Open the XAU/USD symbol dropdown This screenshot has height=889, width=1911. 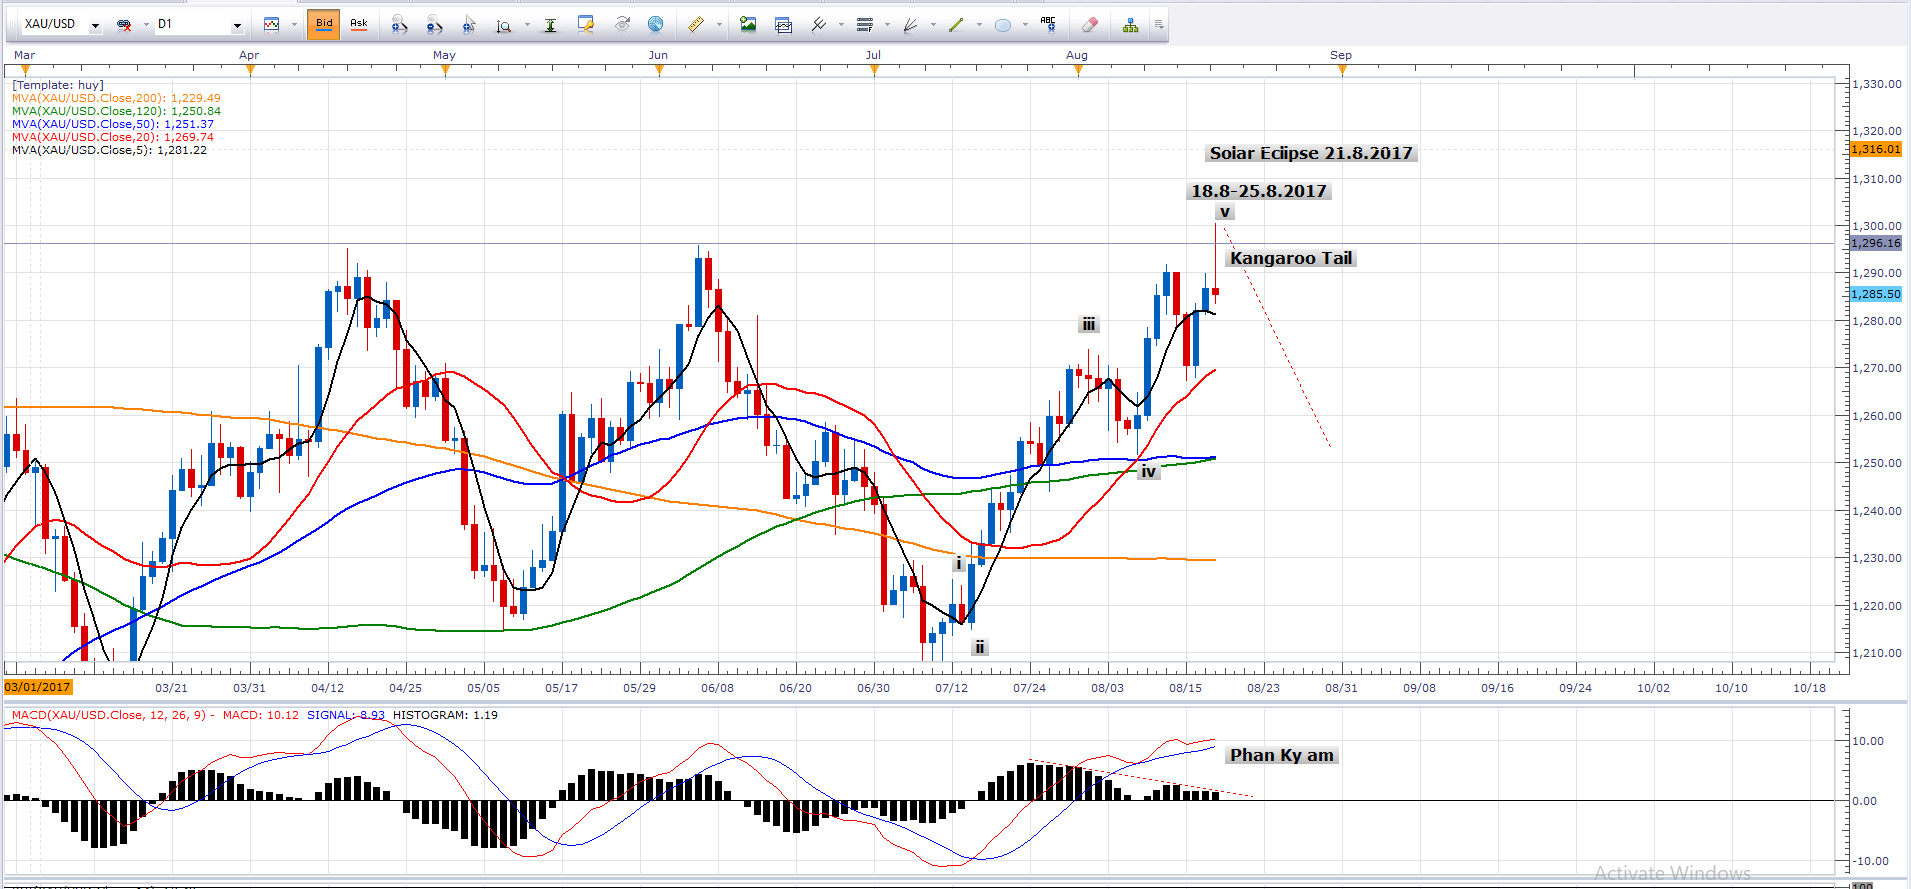coord(95,25)
